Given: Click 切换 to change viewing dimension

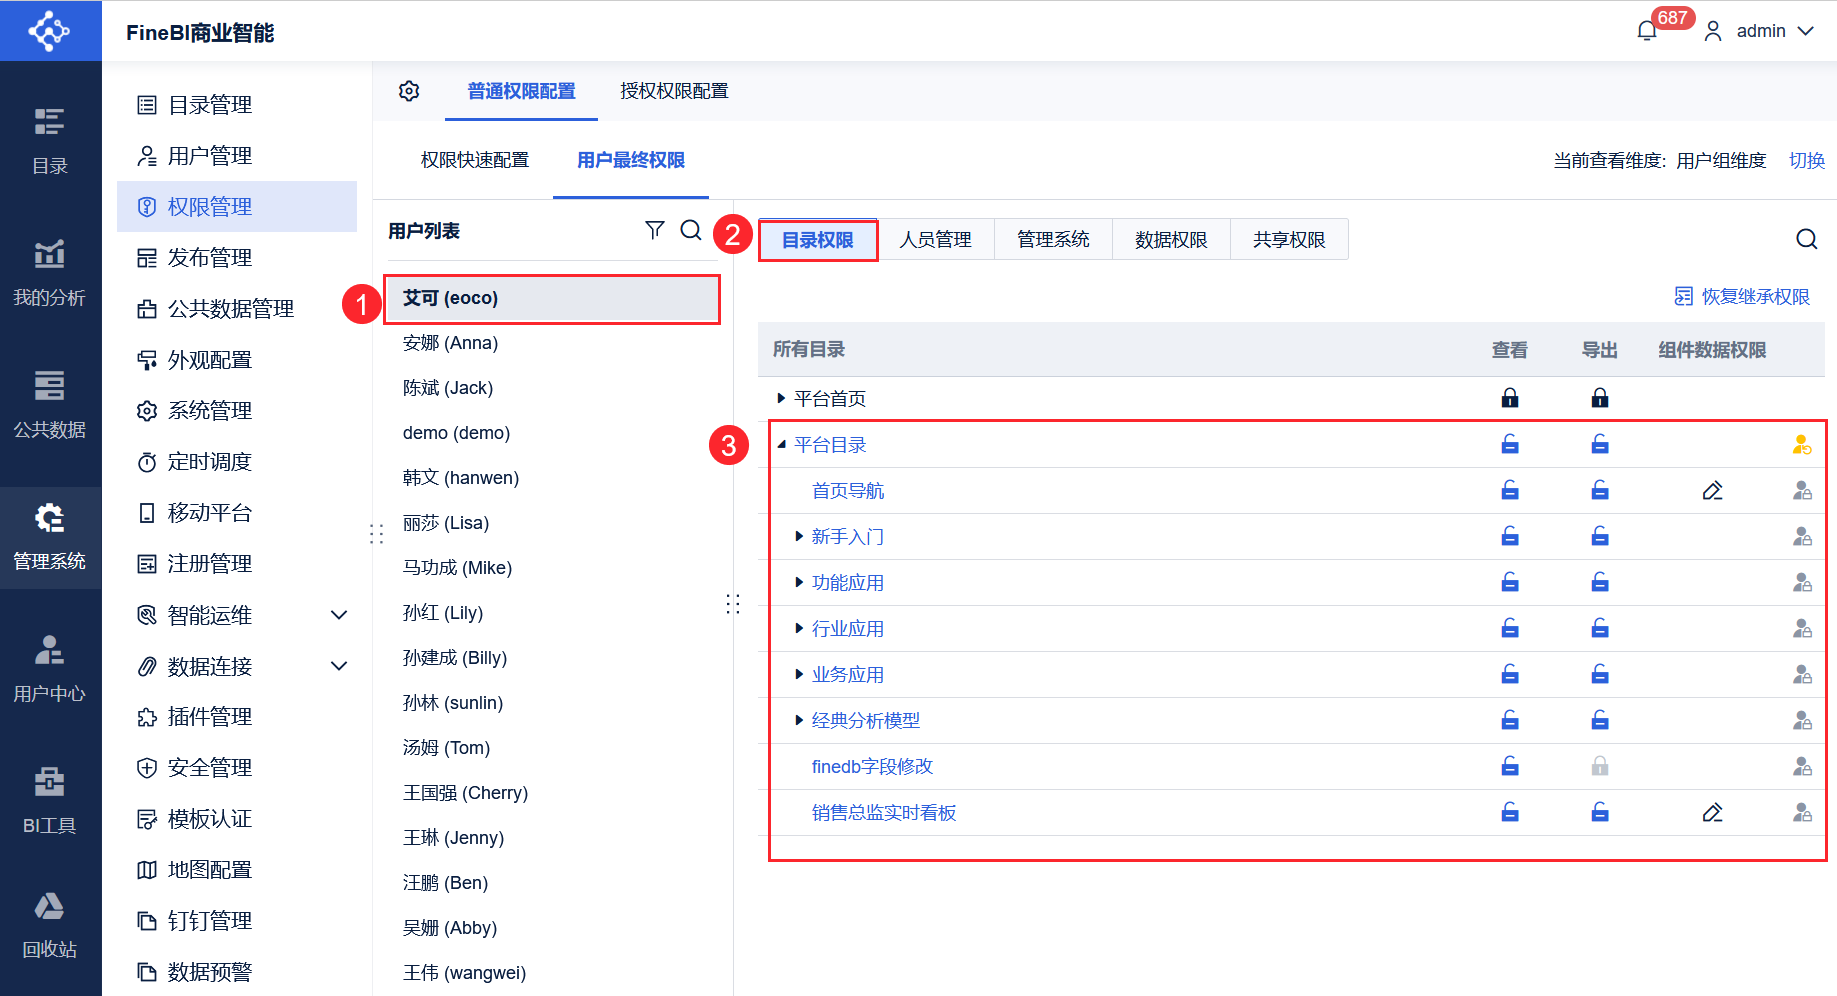Looking at the screenshot, I should (1807, 160).
